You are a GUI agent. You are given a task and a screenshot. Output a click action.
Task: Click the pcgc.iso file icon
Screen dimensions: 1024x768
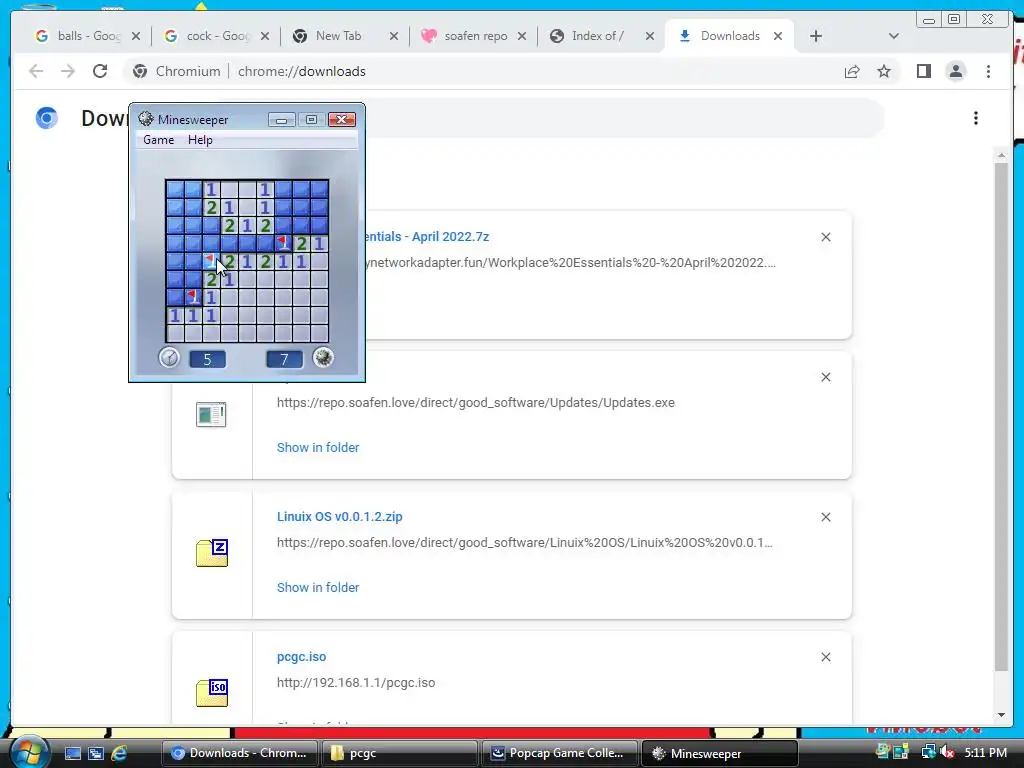pos(212,693)
